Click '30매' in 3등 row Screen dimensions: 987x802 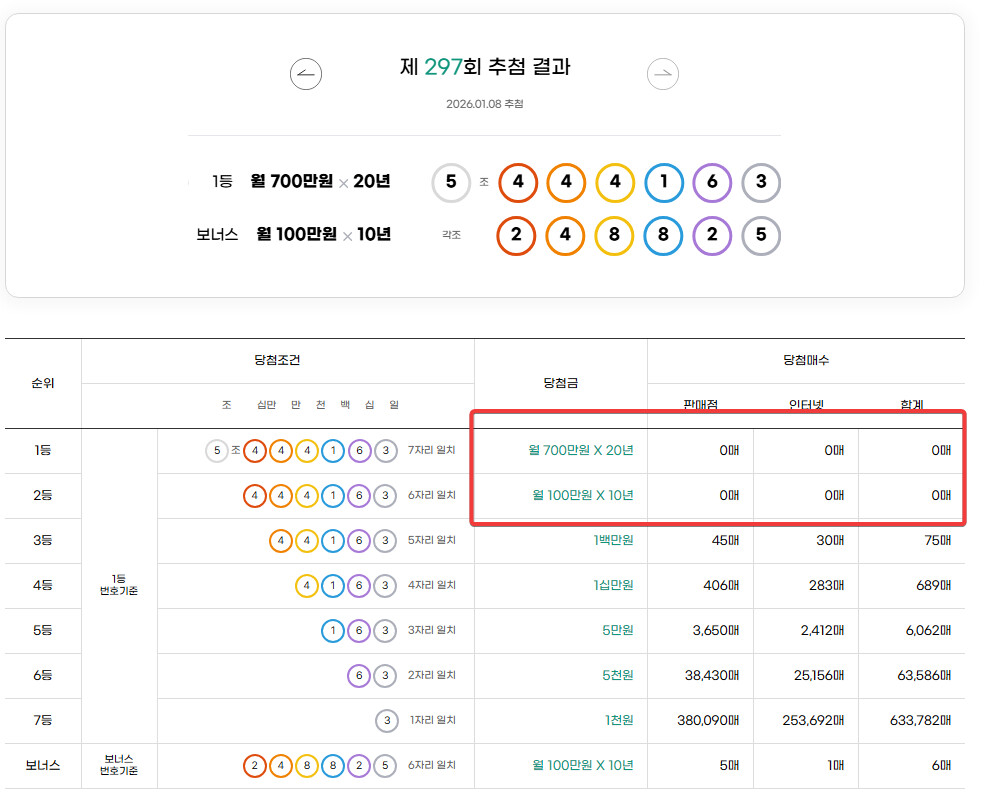830,541
